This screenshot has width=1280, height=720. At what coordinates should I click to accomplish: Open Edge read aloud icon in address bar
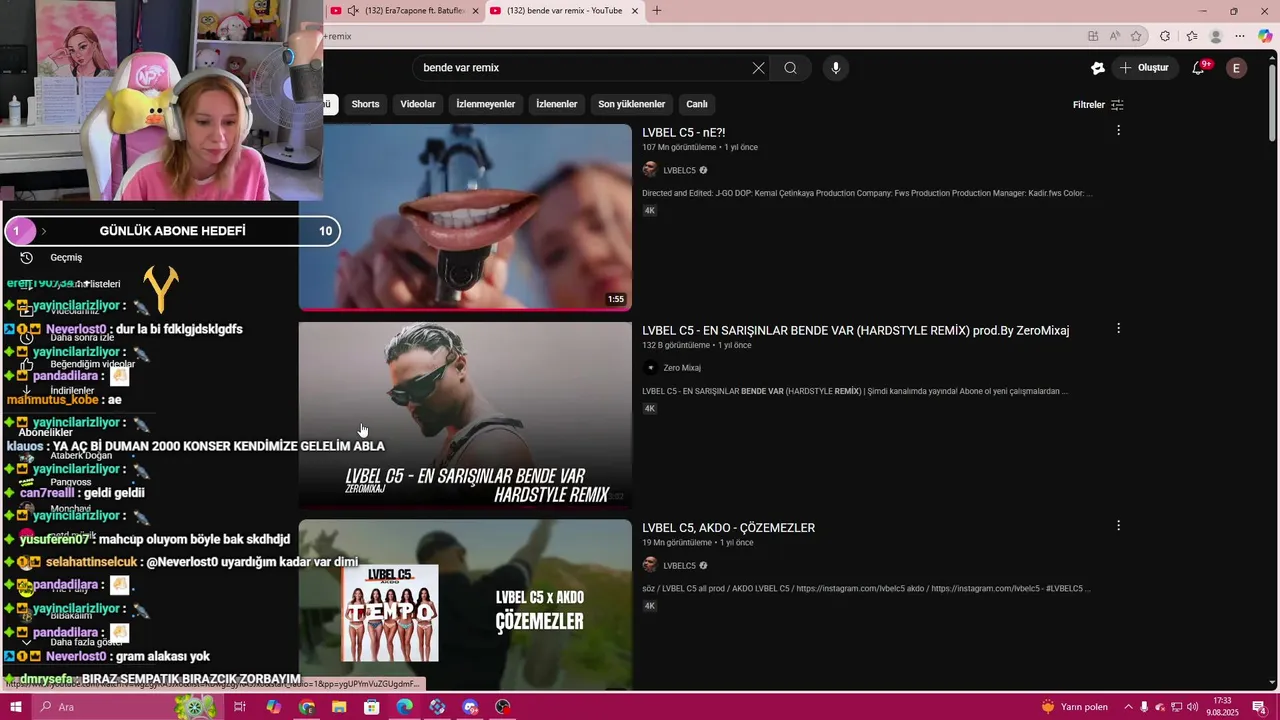(x=1114, y=36)
